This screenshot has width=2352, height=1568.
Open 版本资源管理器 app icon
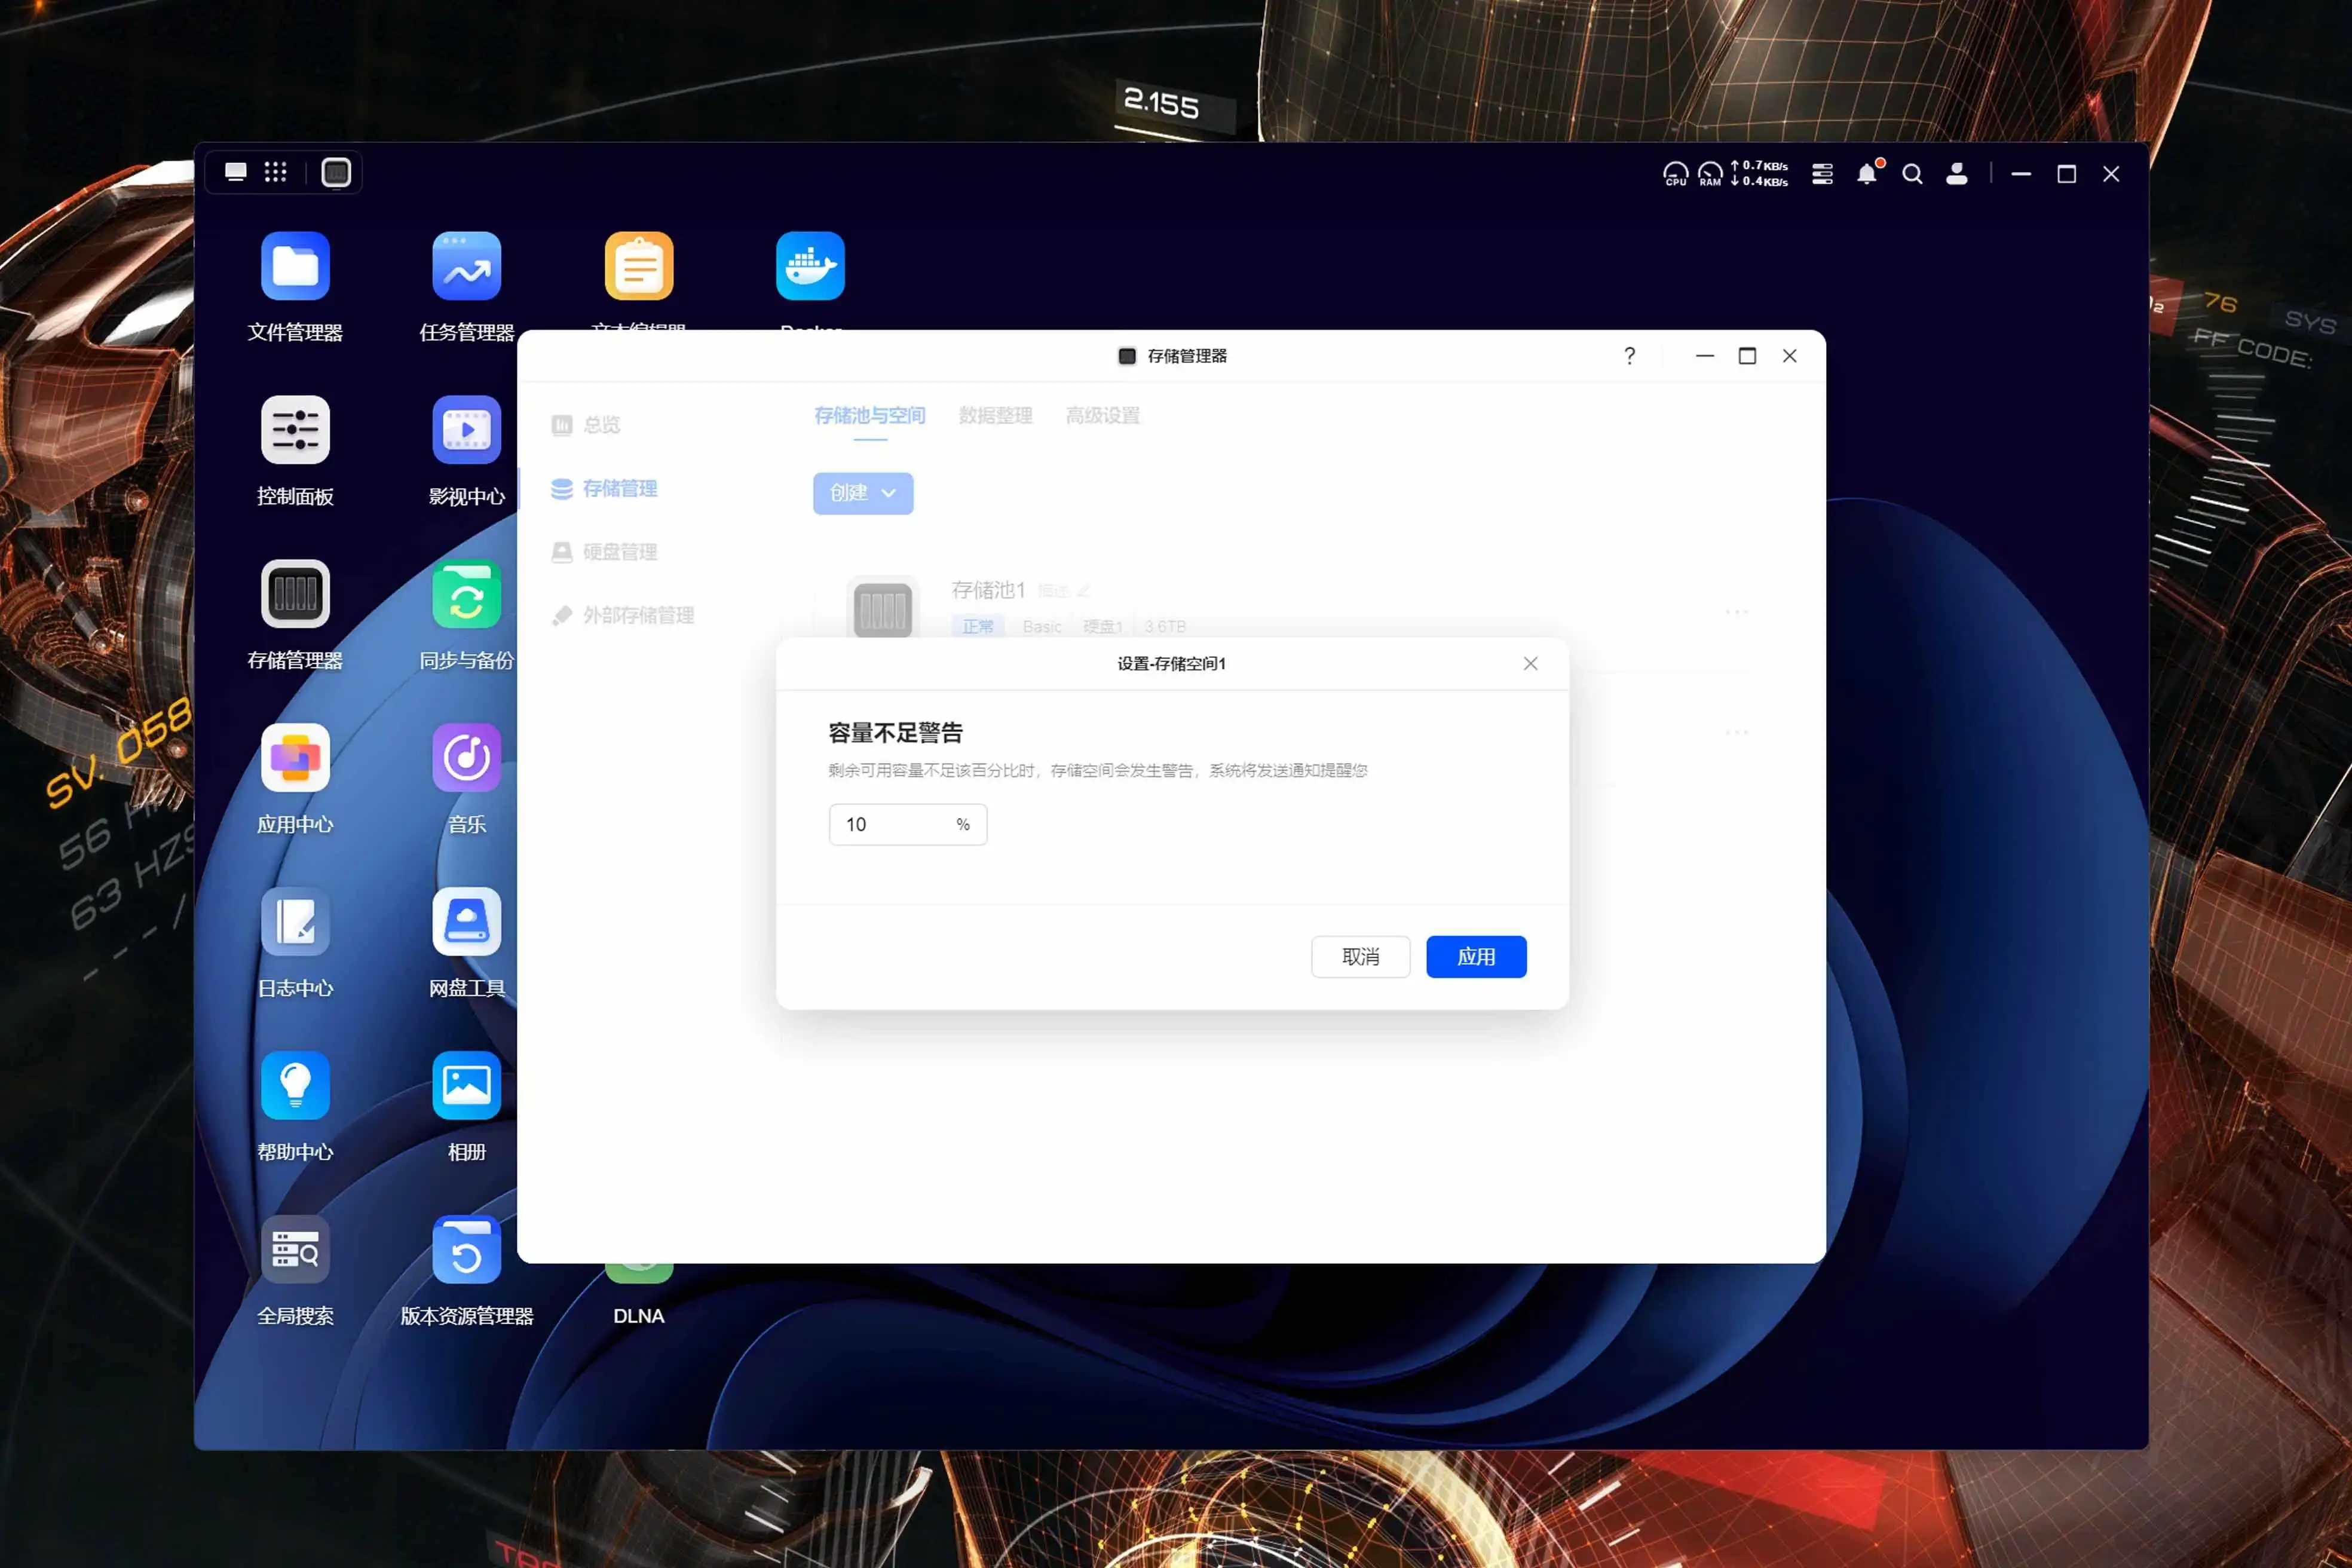click(466, 1250)
